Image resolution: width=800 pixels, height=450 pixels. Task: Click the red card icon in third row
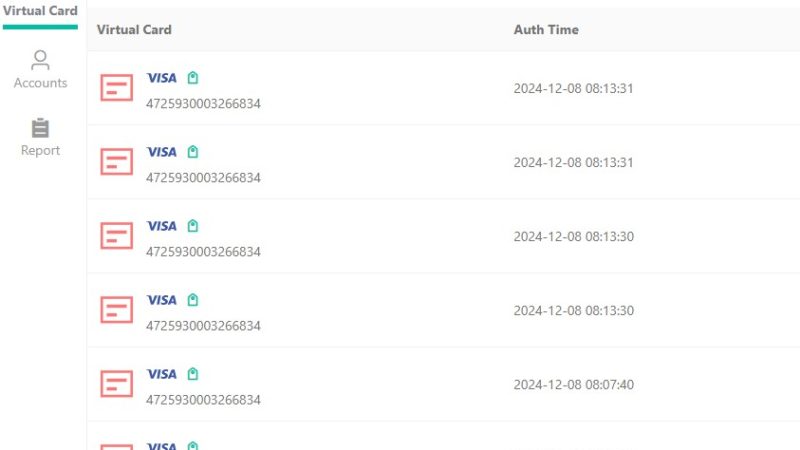116,235
